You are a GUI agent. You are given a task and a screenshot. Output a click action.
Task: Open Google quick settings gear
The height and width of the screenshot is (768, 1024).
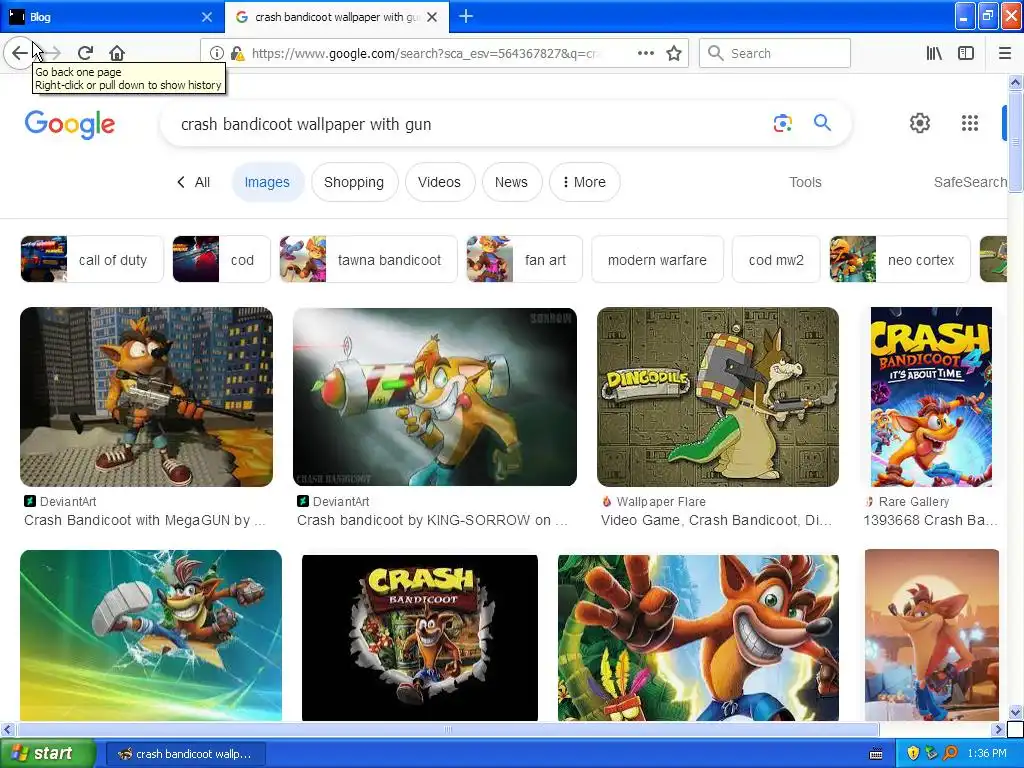click(920, 123)
